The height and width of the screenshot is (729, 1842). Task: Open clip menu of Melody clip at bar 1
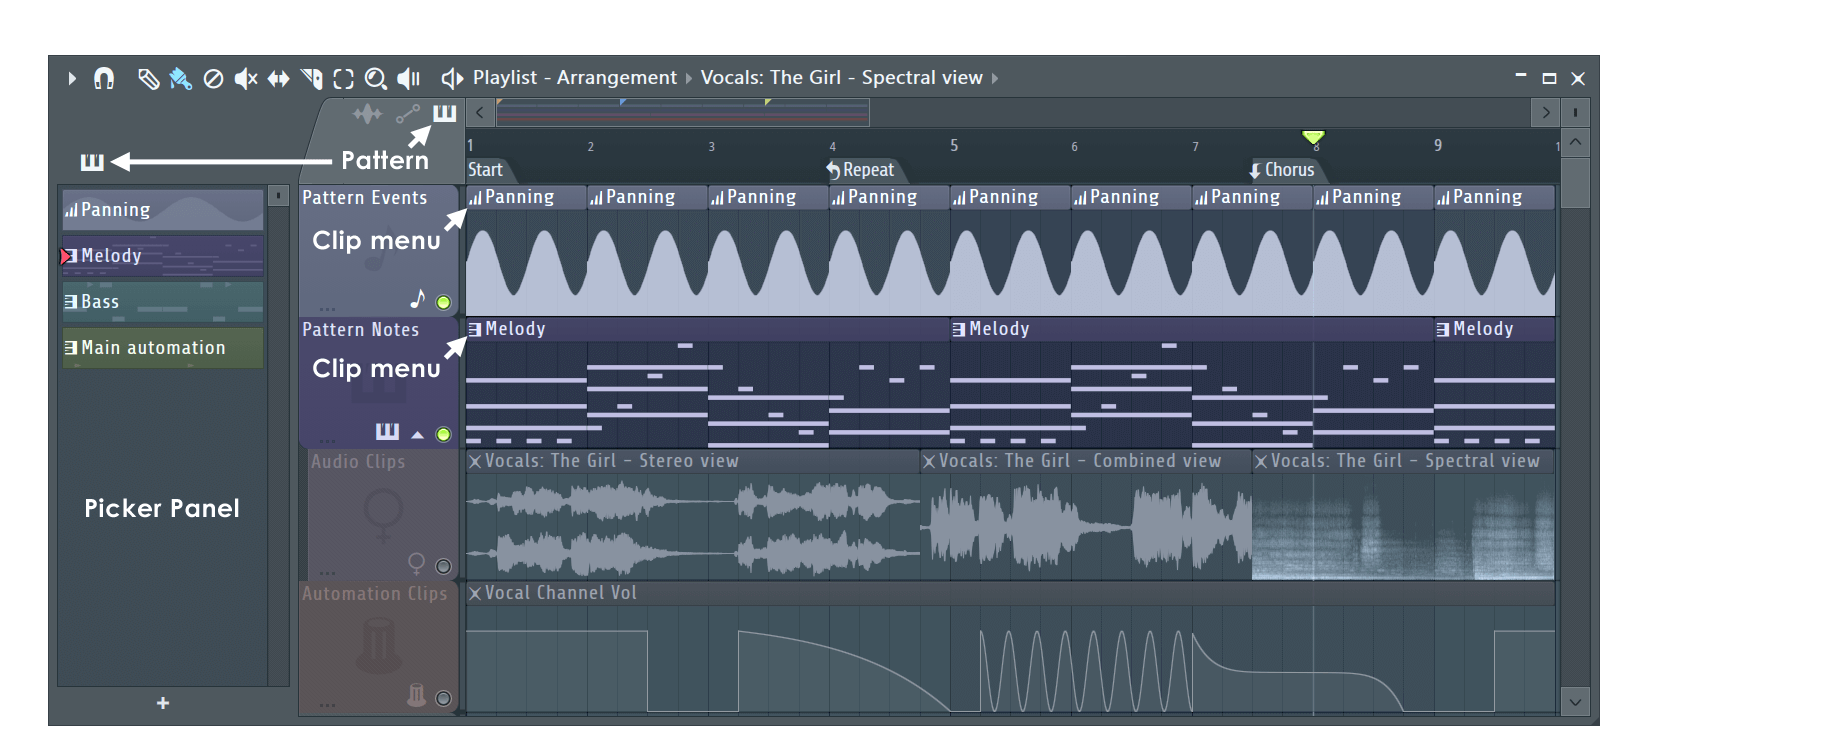[476, 329]
